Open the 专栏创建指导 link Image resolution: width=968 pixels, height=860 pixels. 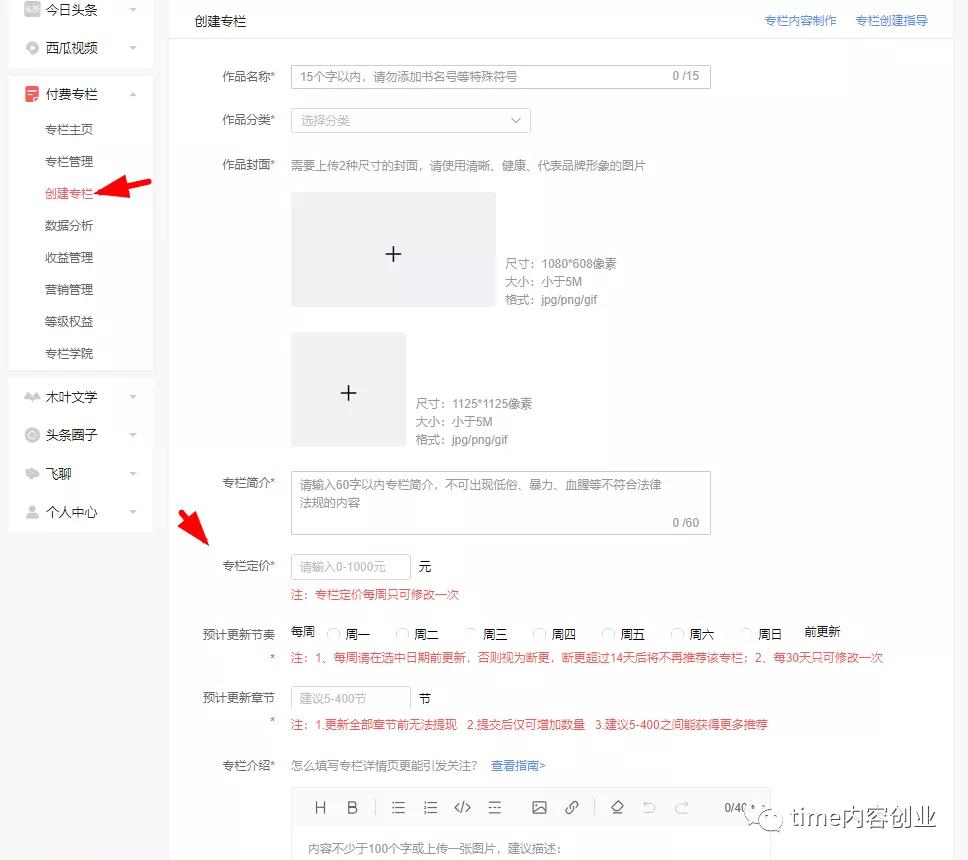pyautogui.click(x=891, y=21)
